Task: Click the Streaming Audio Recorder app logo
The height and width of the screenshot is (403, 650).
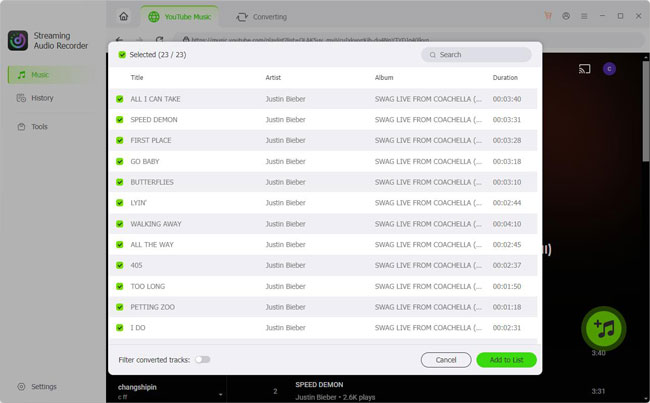Action: click(18, 41)
